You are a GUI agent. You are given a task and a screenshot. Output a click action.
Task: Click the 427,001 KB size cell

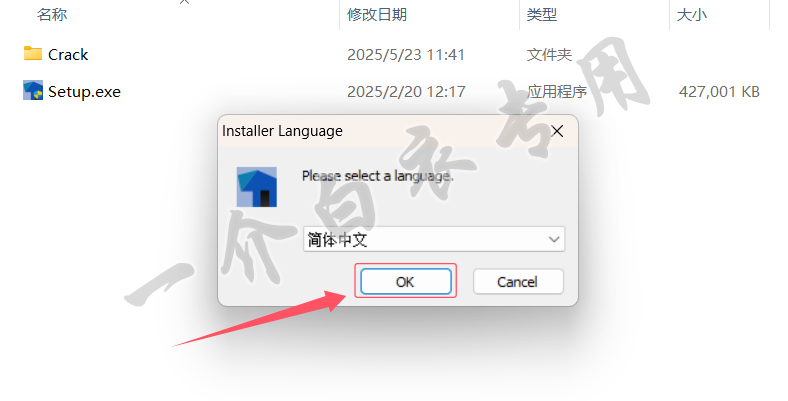[719, 91]
